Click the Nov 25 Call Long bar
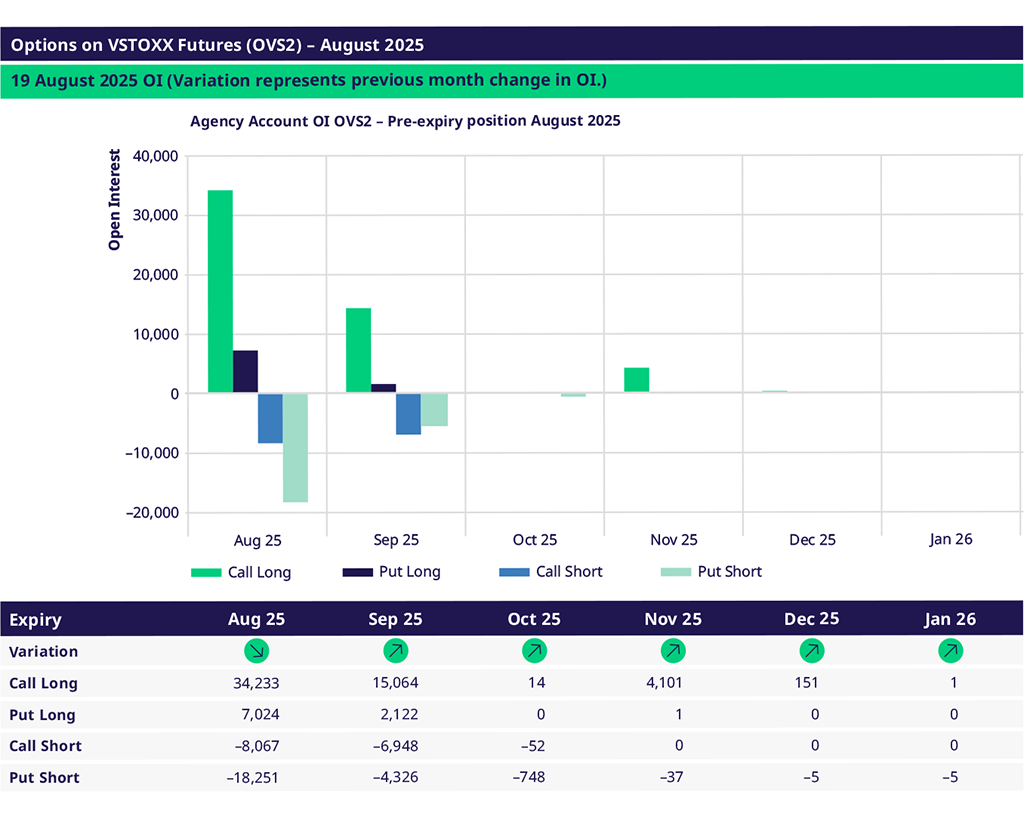The image size is (1024, 816). 636,380
